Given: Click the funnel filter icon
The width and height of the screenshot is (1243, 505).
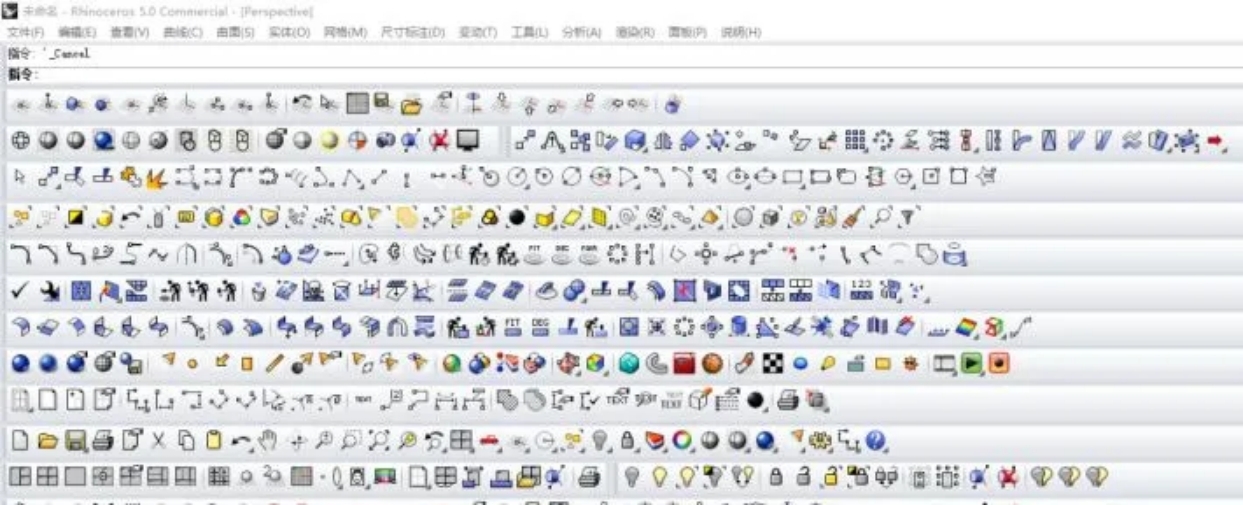Looking at the screenshot, I should [908, 216].
